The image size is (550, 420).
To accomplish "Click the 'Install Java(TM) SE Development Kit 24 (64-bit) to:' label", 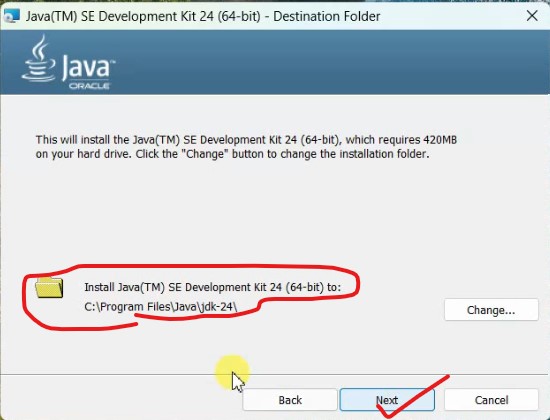I will (x=213, y=287).
